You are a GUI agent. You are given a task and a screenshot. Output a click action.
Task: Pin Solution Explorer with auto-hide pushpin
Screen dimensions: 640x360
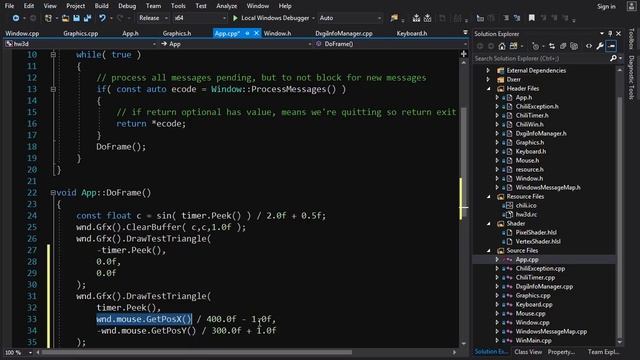point(610,33)
